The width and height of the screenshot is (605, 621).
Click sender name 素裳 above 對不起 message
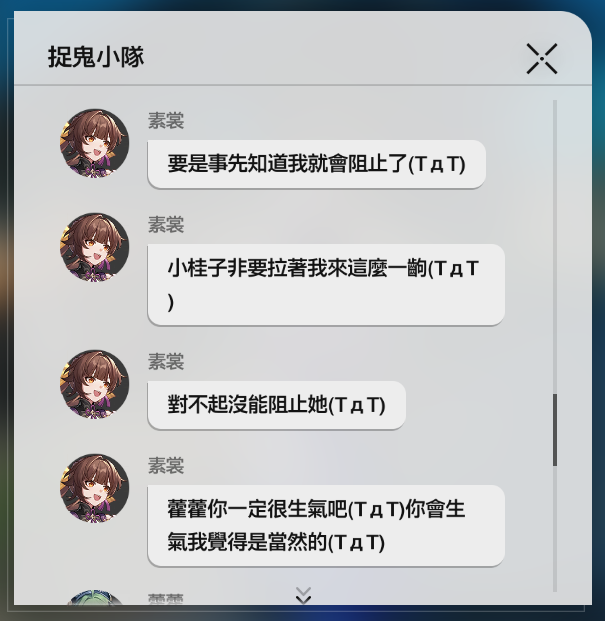(x=166, y=362)
